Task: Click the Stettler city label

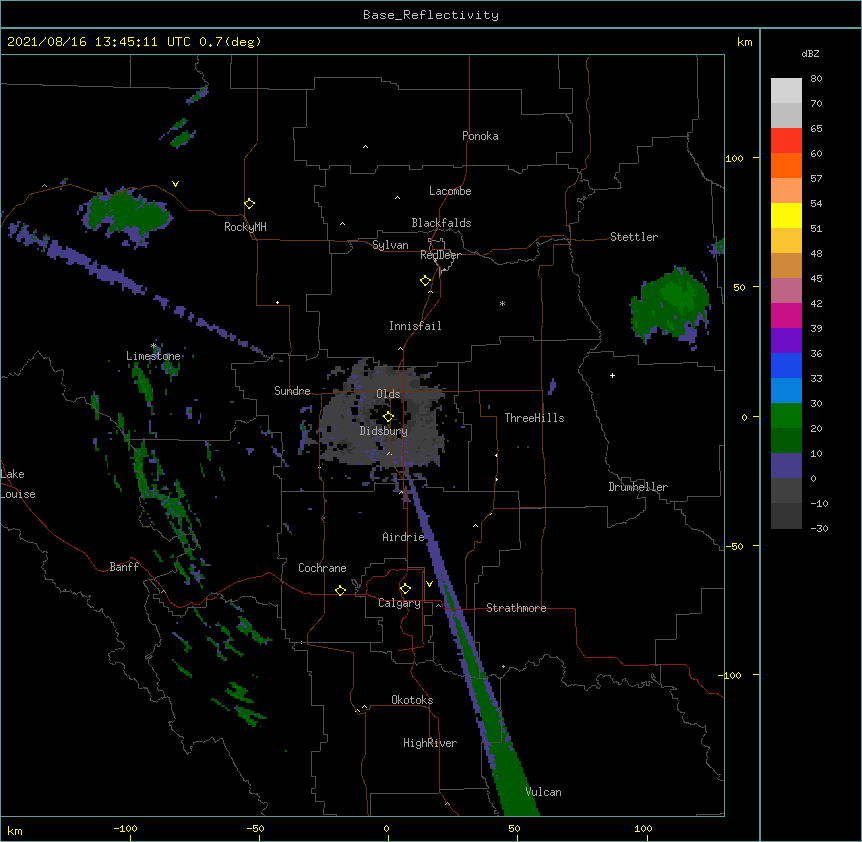Action: pos(634,237)
